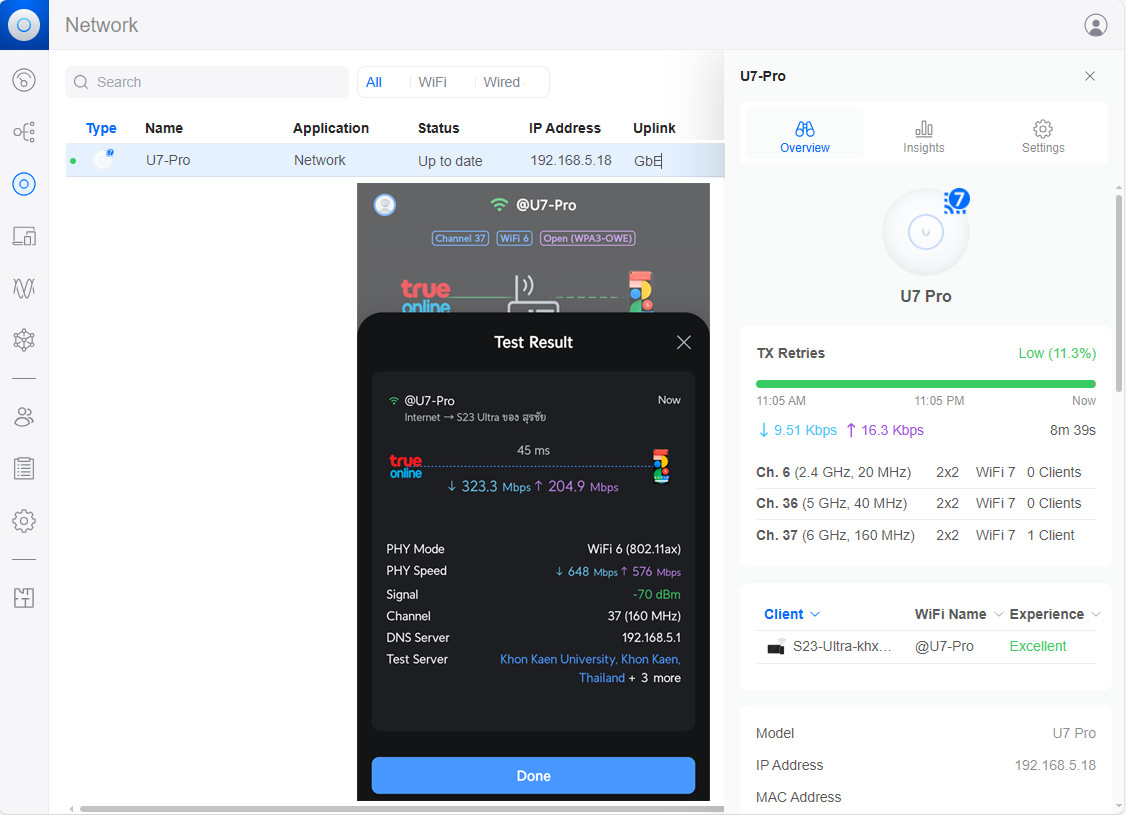Sort by the Application column header
Image resolution: width=1126 pixels, height=815 pixels.
(x=331, y=129)
